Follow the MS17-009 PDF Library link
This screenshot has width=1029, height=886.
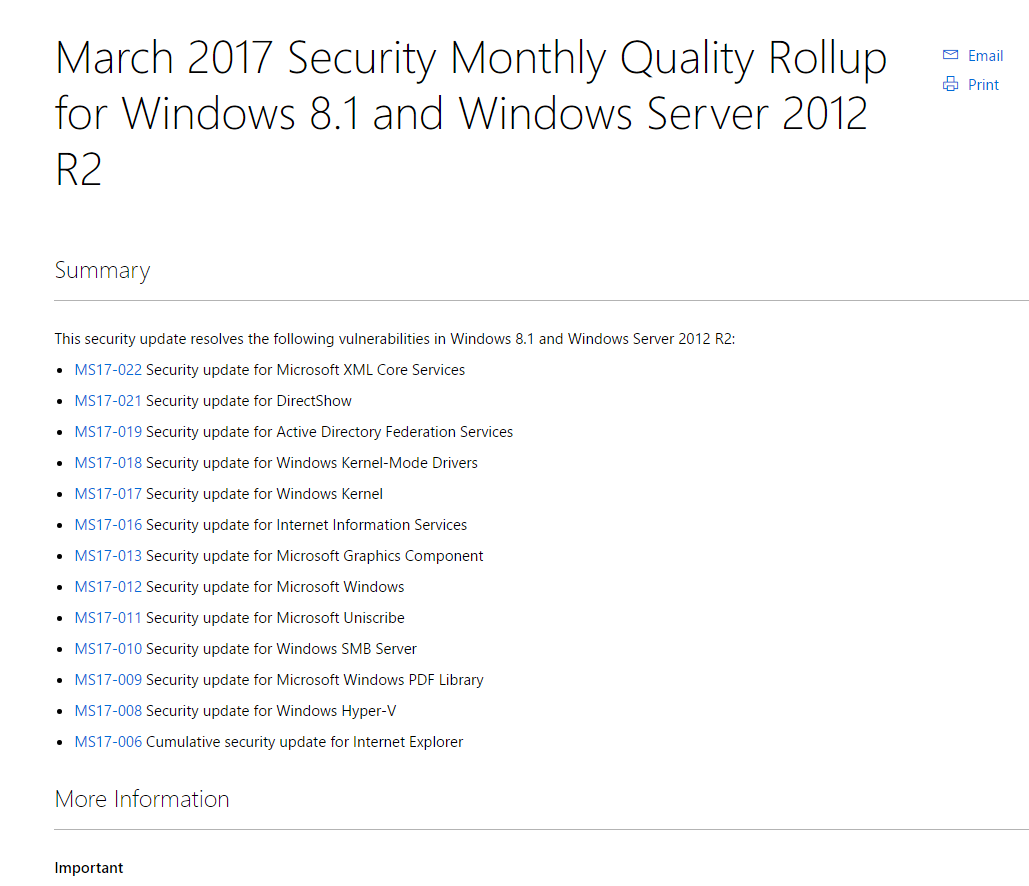coord(108,680)
